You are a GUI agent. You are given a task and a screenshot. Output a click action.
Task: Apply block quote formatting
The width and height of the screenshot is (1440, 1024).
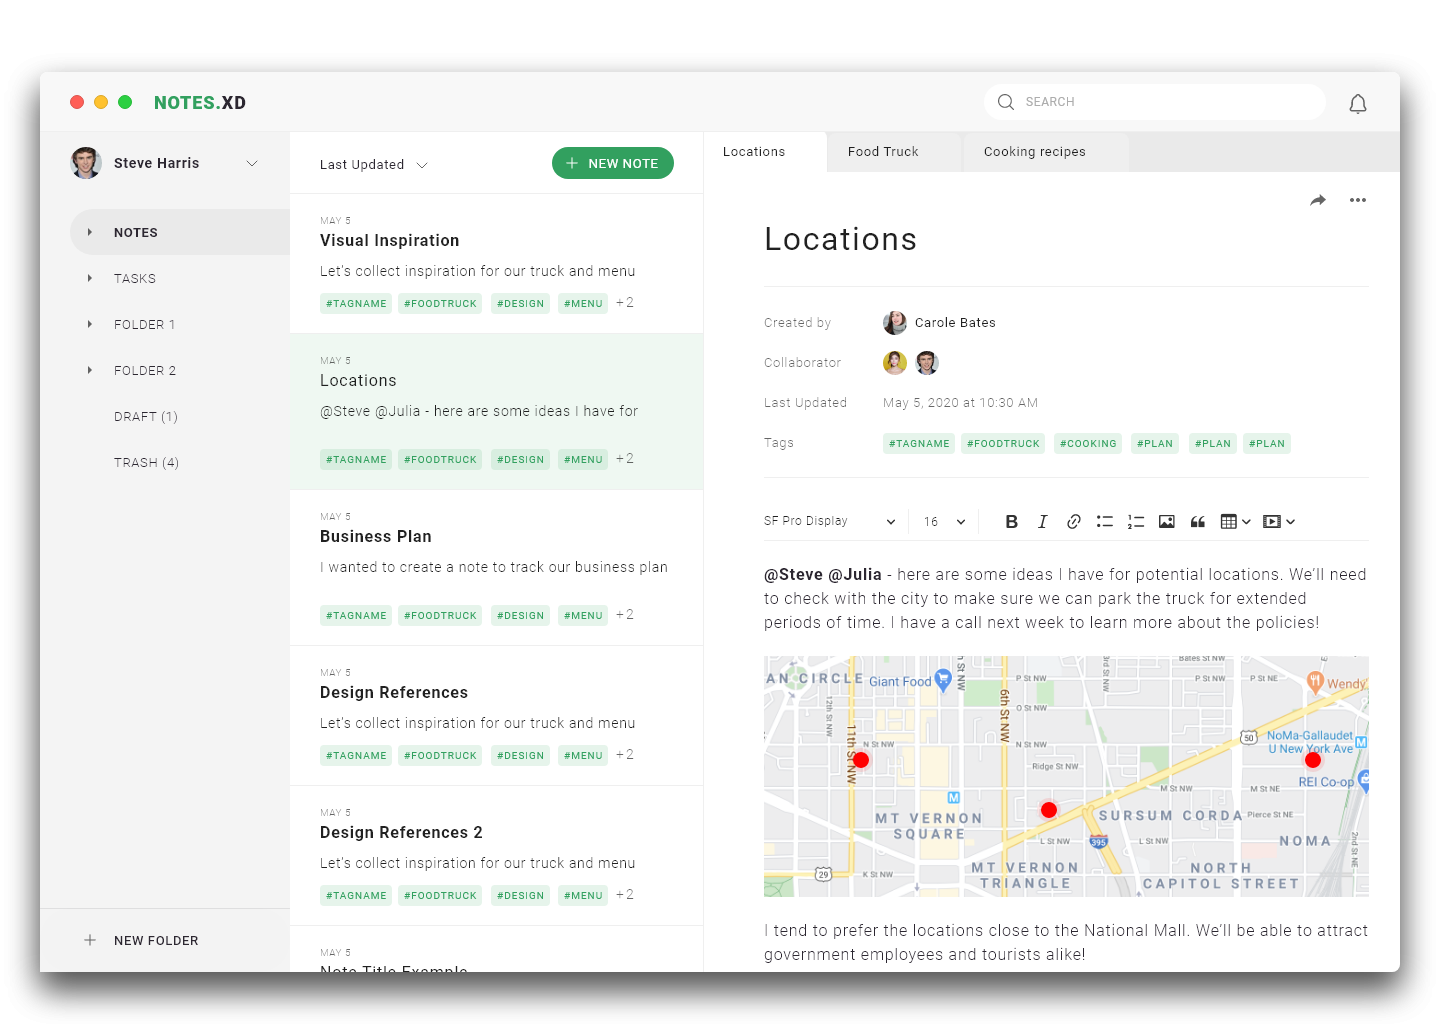click(1197, 521)
